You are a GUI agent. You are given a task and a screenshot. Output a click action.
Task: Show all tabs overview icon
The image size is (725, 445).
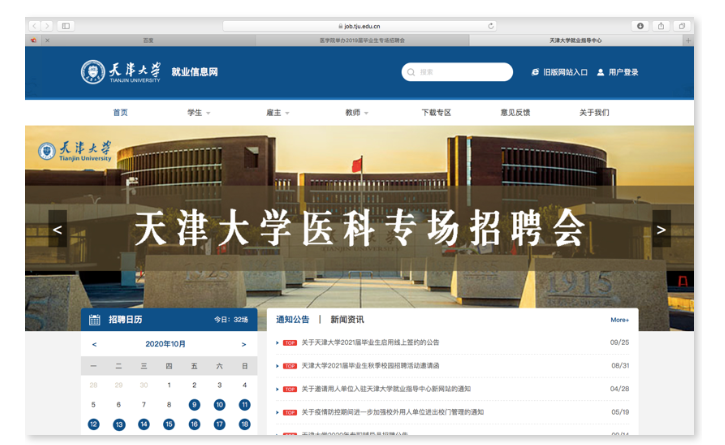(x=682, y=26)
